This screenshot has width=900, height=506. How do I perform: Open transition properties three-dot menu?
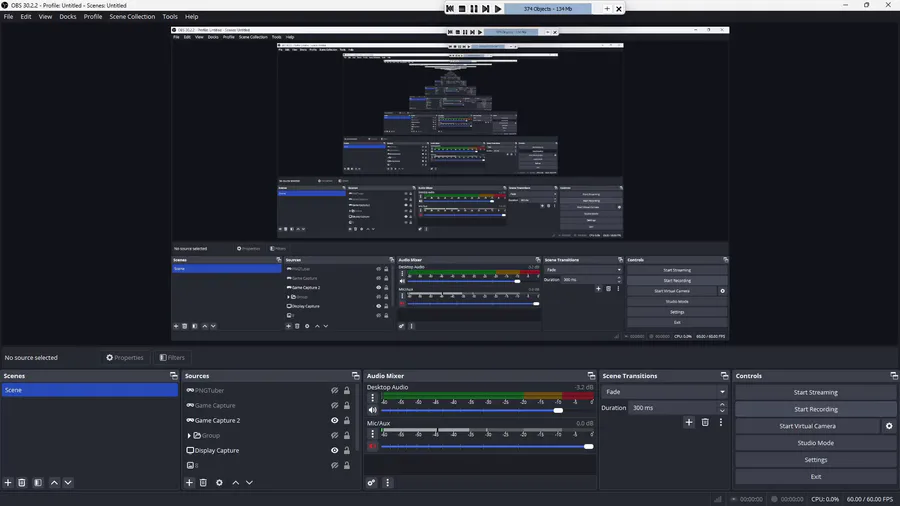721,422
